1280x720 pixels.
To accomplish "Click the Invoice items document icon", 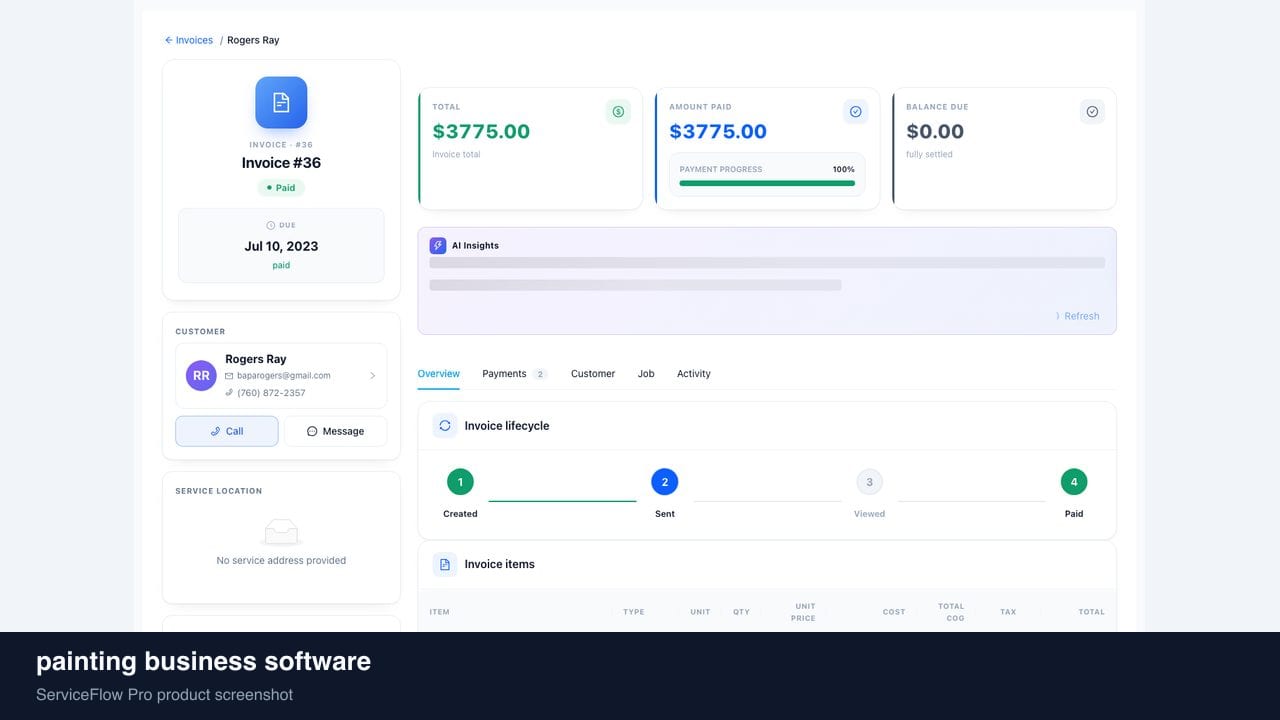I will coord(445,564).
